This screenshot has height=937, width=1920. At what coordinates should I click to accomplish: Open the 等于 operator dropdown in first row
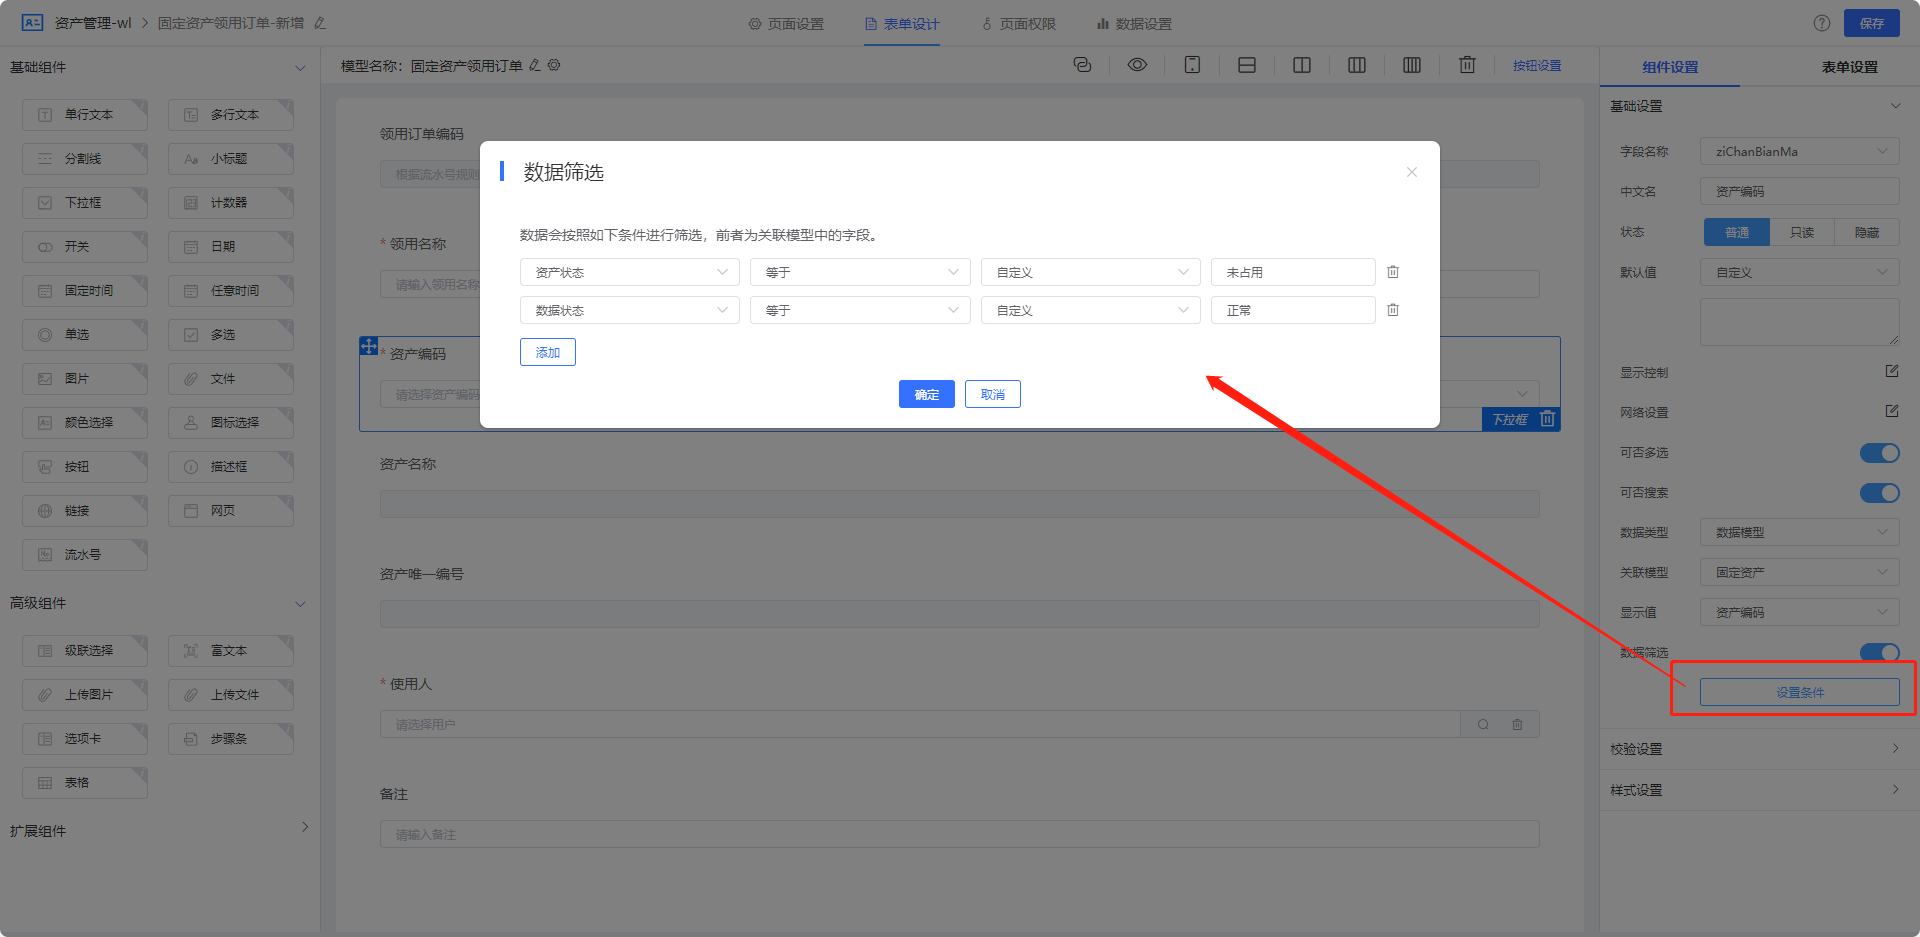point(860,272)
